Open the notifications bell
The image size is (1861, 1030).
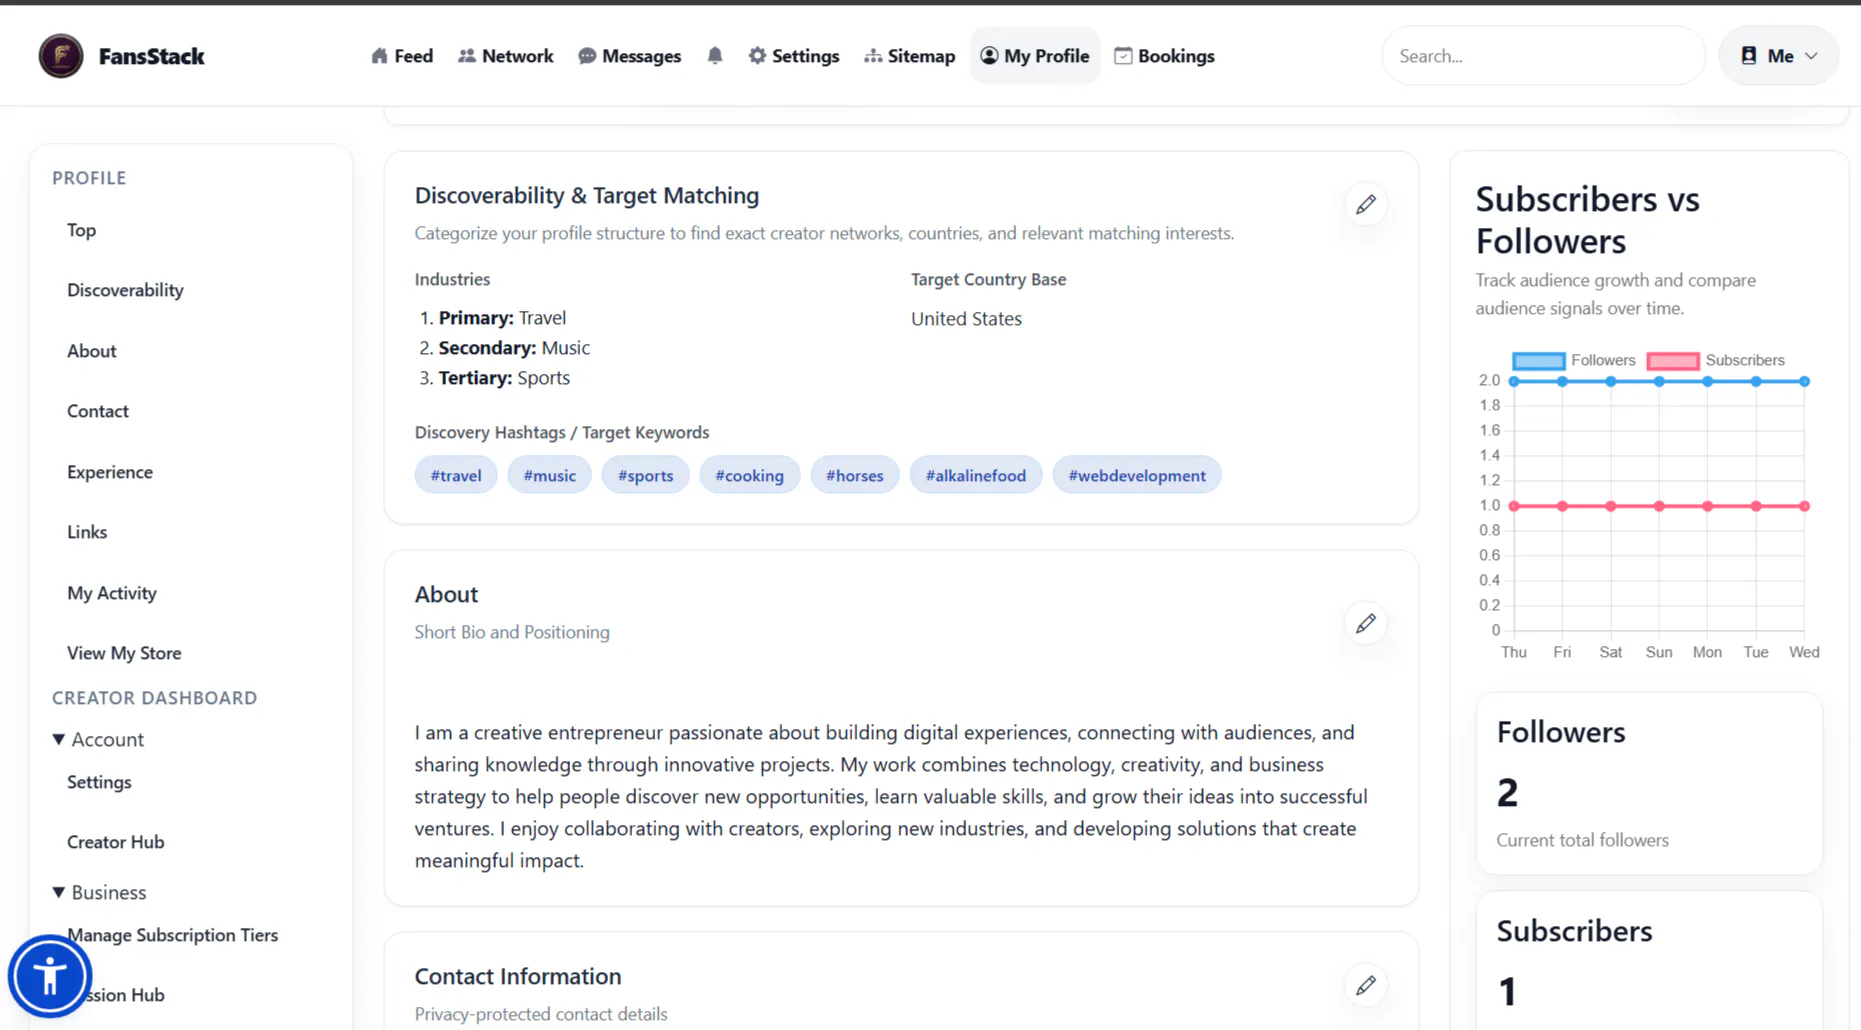(x=715, y=56)
